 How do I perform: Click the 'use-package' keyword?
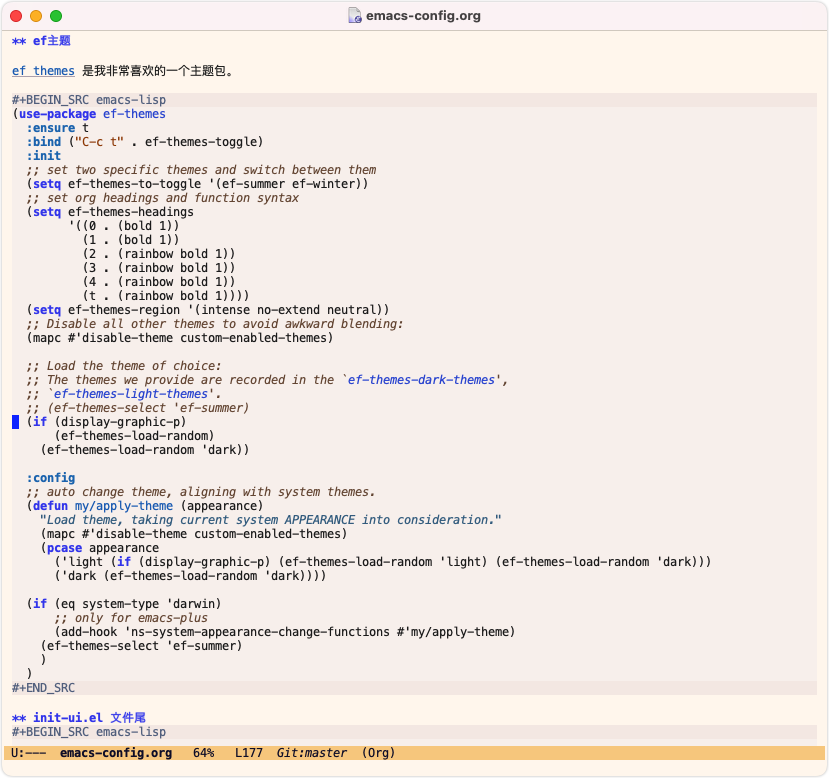(58, 114)
